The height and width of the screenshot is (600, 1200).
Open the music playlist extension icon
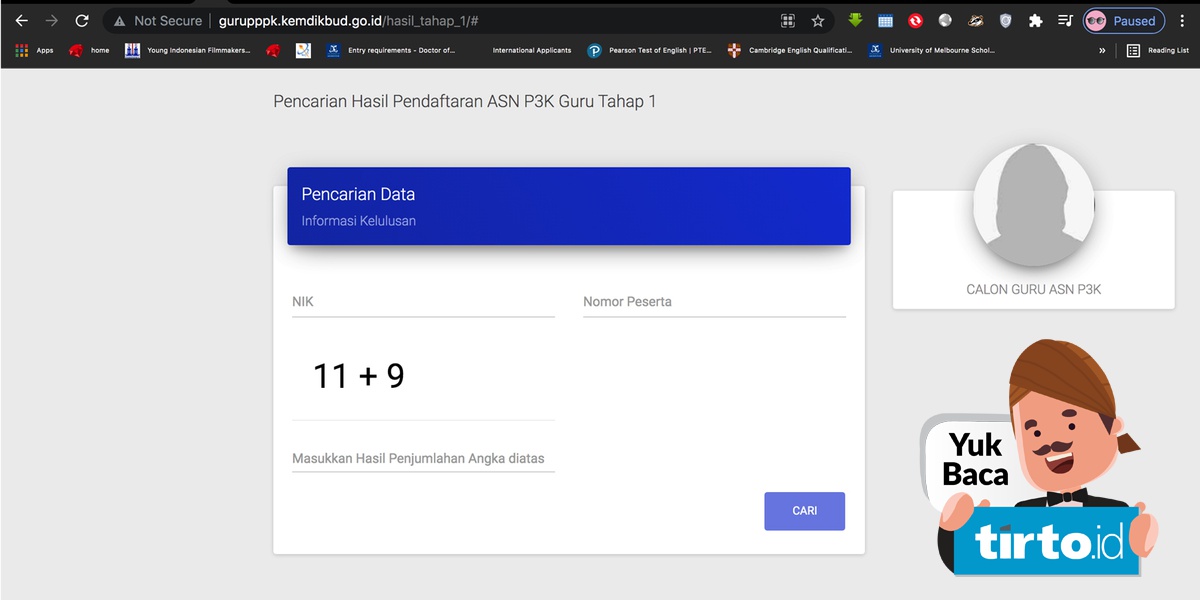click(x=1066, y=20)
